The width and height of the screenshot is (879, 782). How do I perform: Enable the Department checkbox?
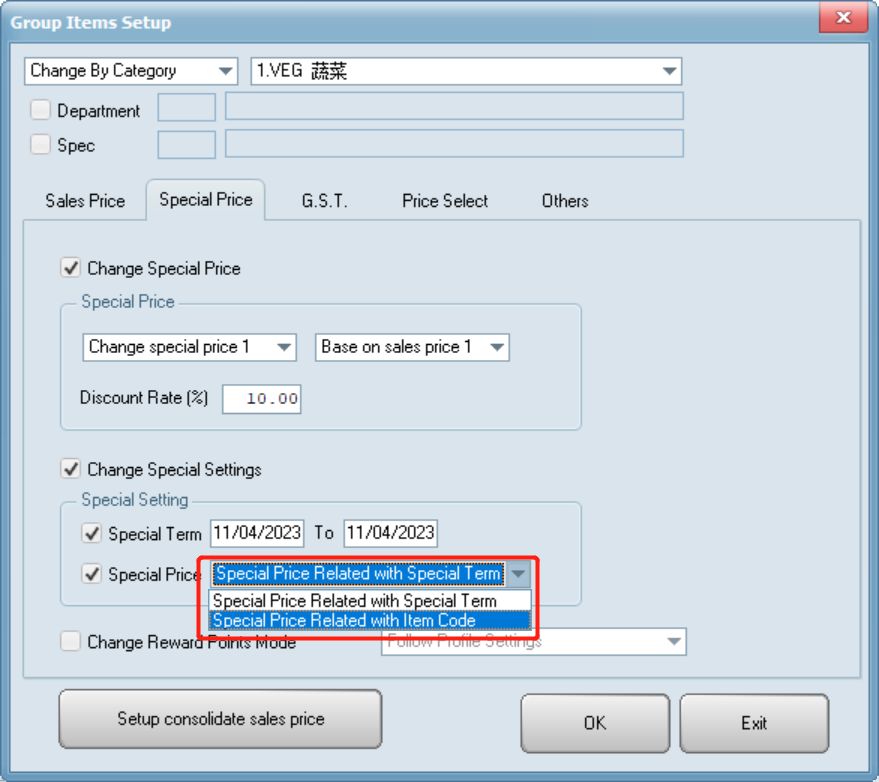point(41,110)
